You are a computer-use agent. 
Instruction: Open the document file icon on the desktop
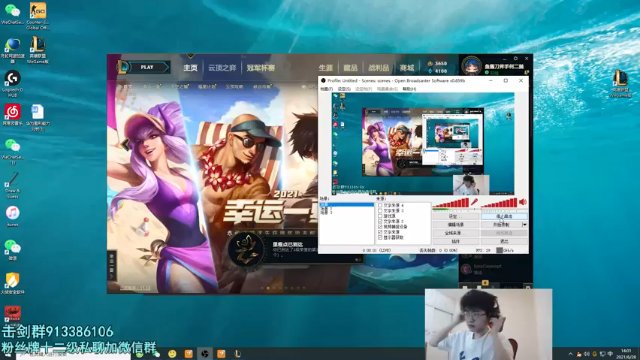point(38,118)
